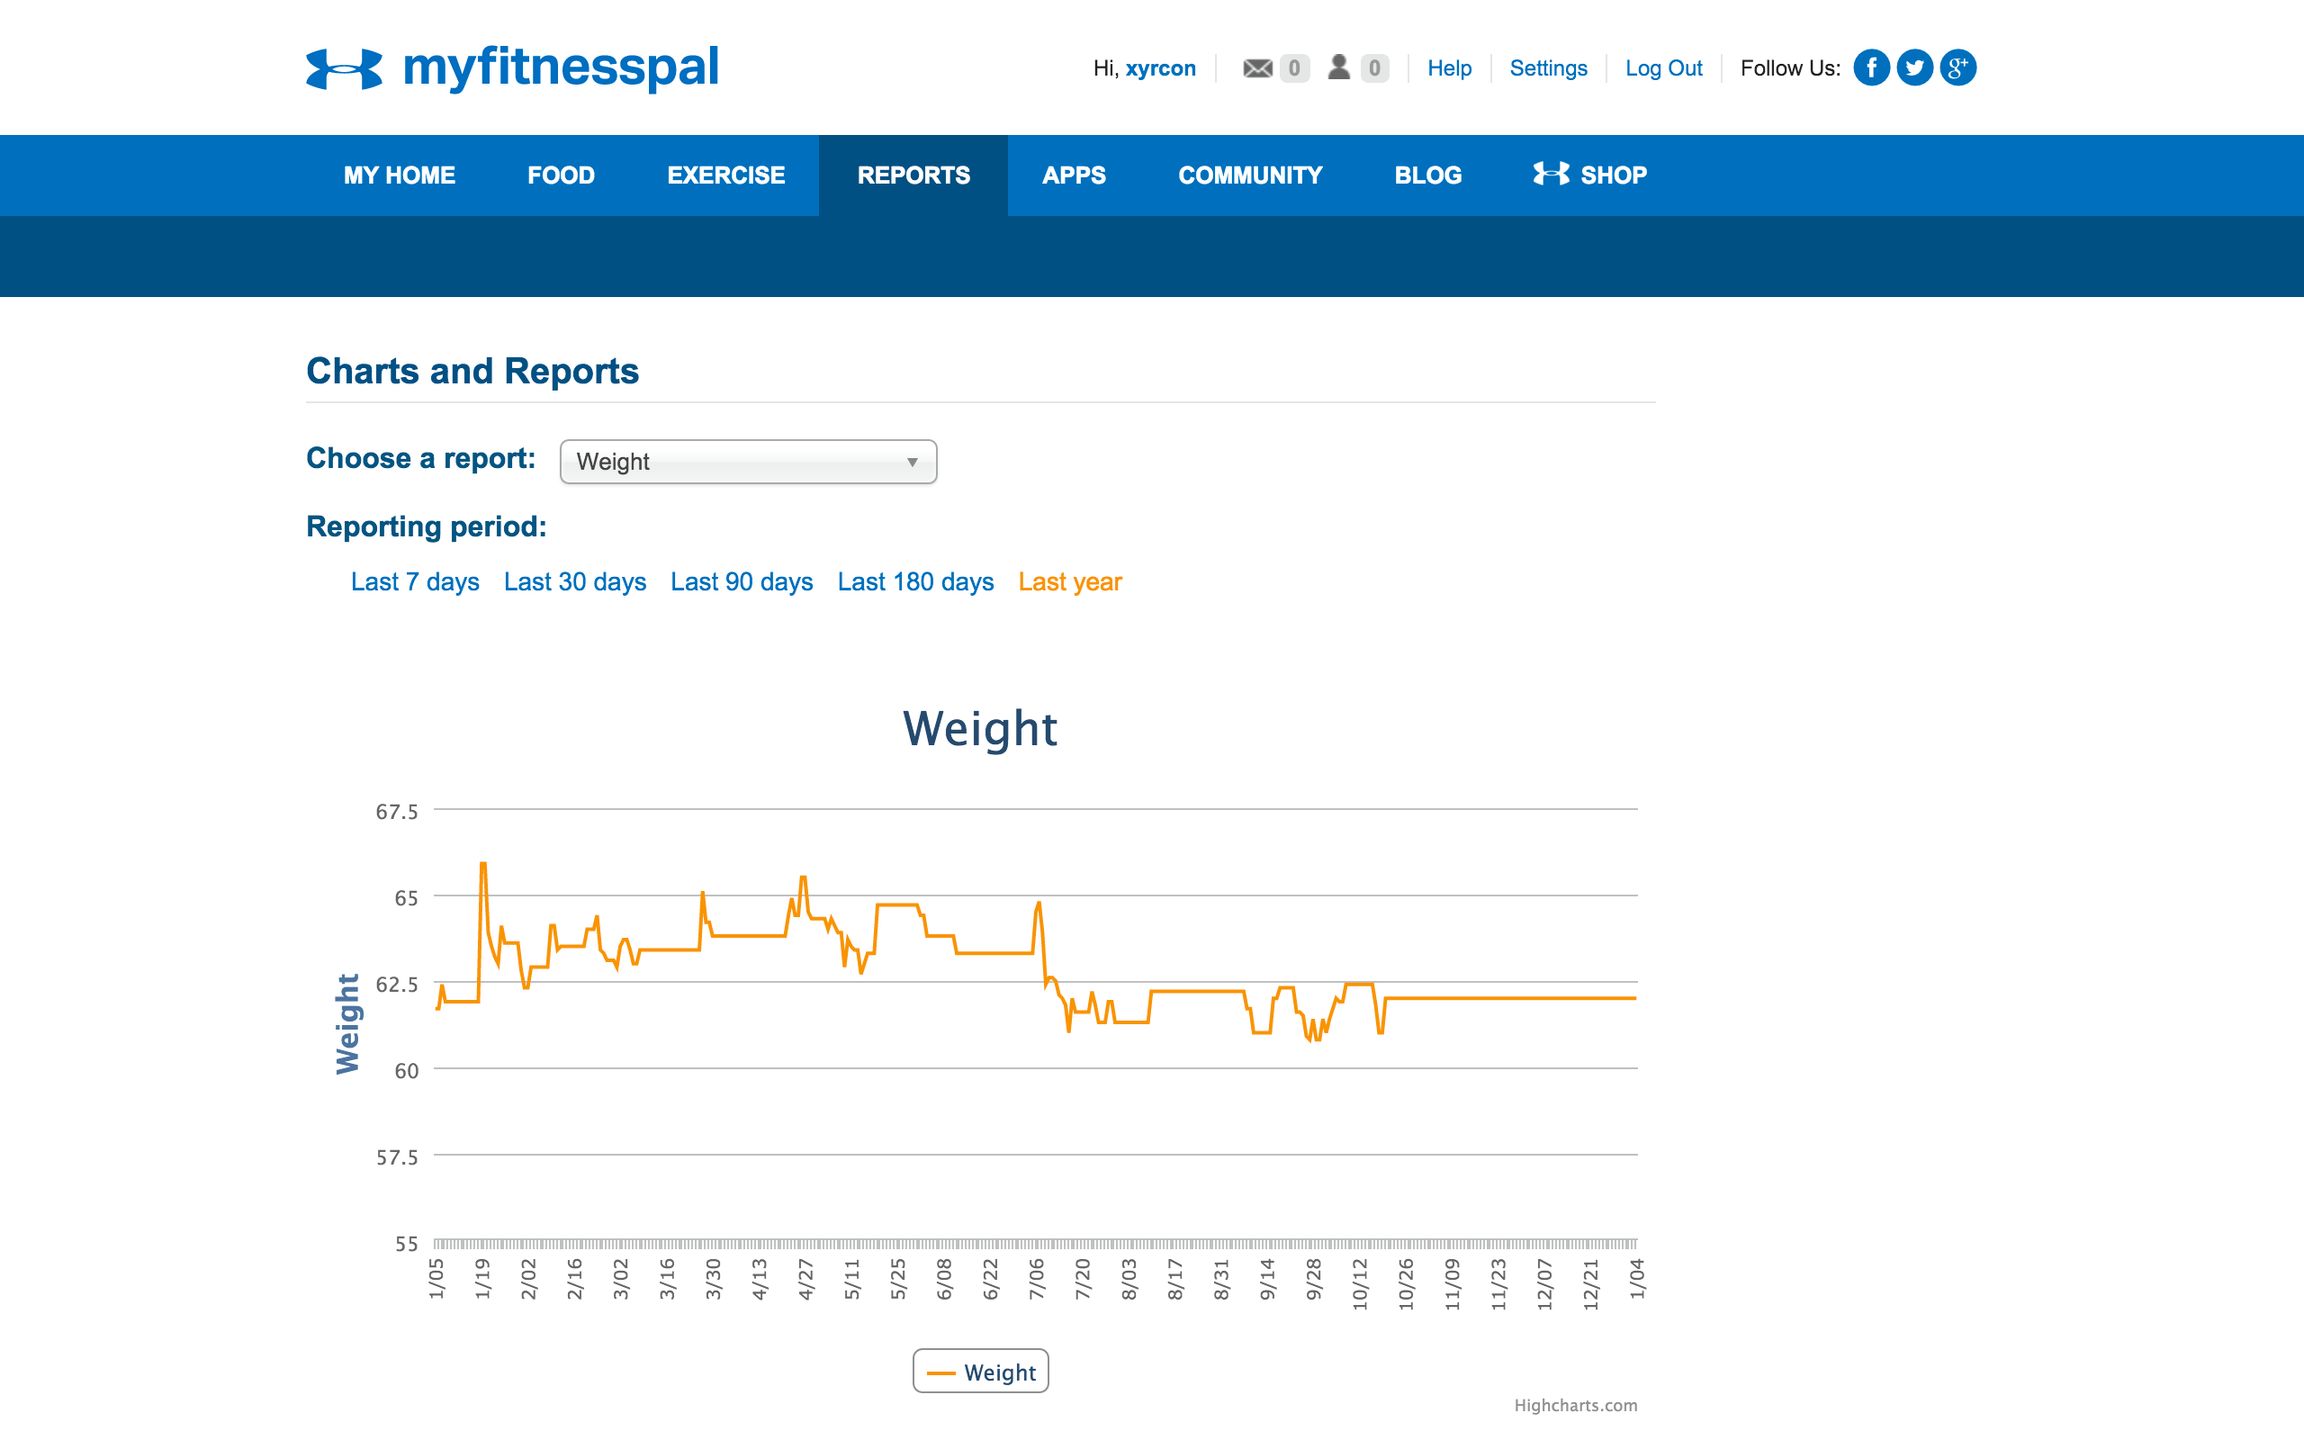
Task: Click the Under Armour Shop logo icon
Action: tap(1550, 174)
